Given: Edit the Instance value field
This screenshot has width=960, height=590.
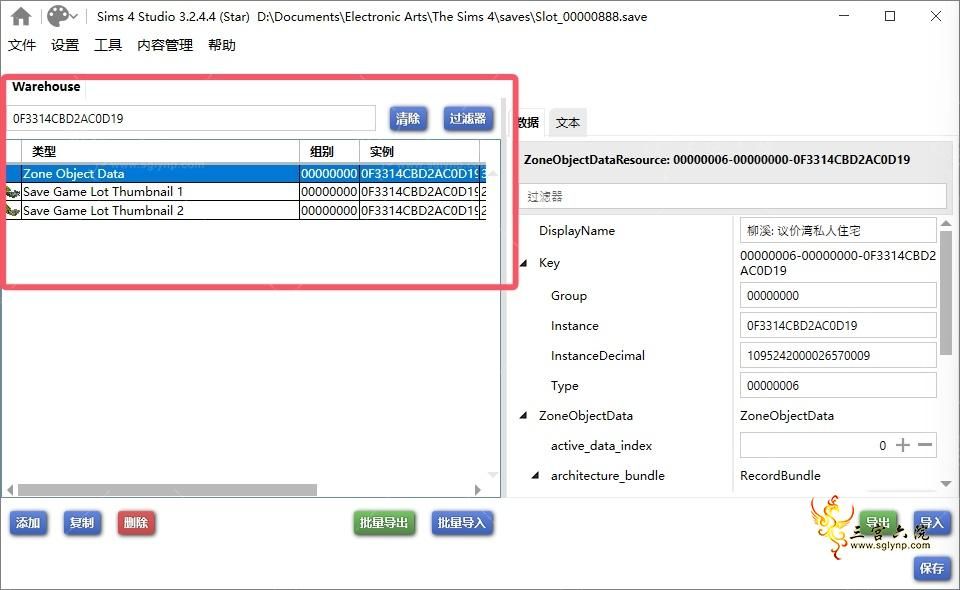Looking at the screenshot, I should point(838,326).
